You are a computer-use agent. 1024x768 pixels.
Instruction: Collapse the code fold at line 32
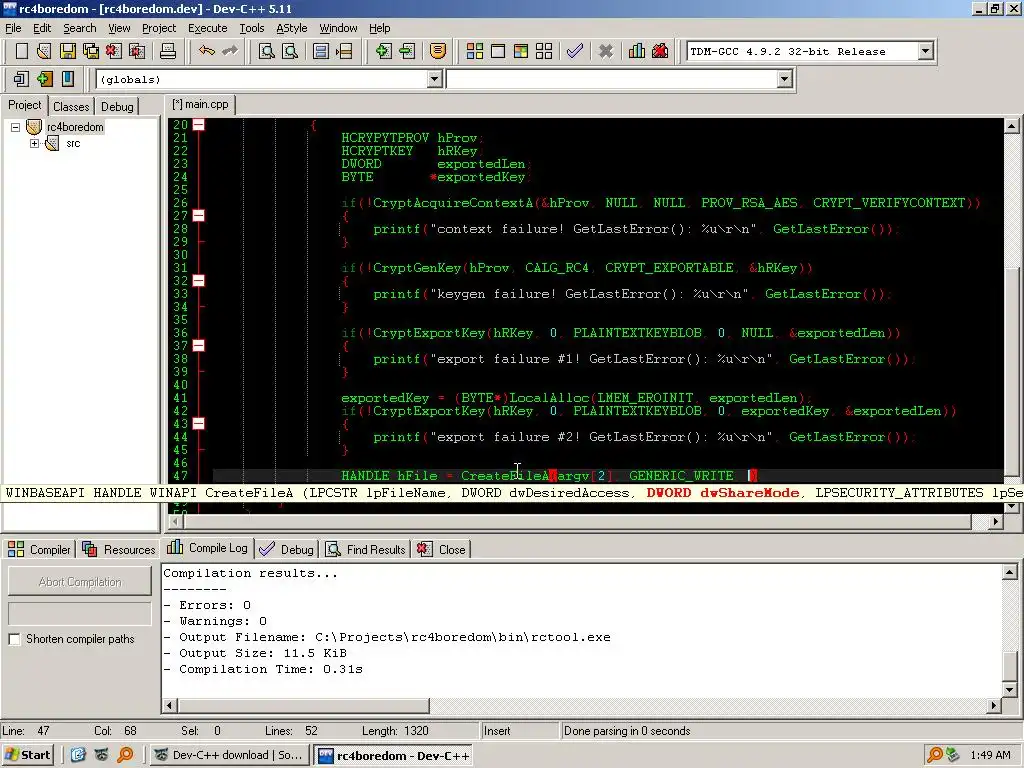click(x=199, y=281)
